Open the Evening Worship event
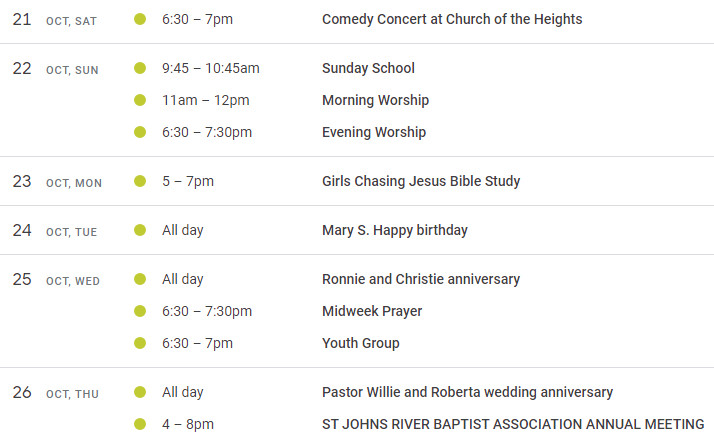This screenshot has height=446, width=714. tap(374, 132)
